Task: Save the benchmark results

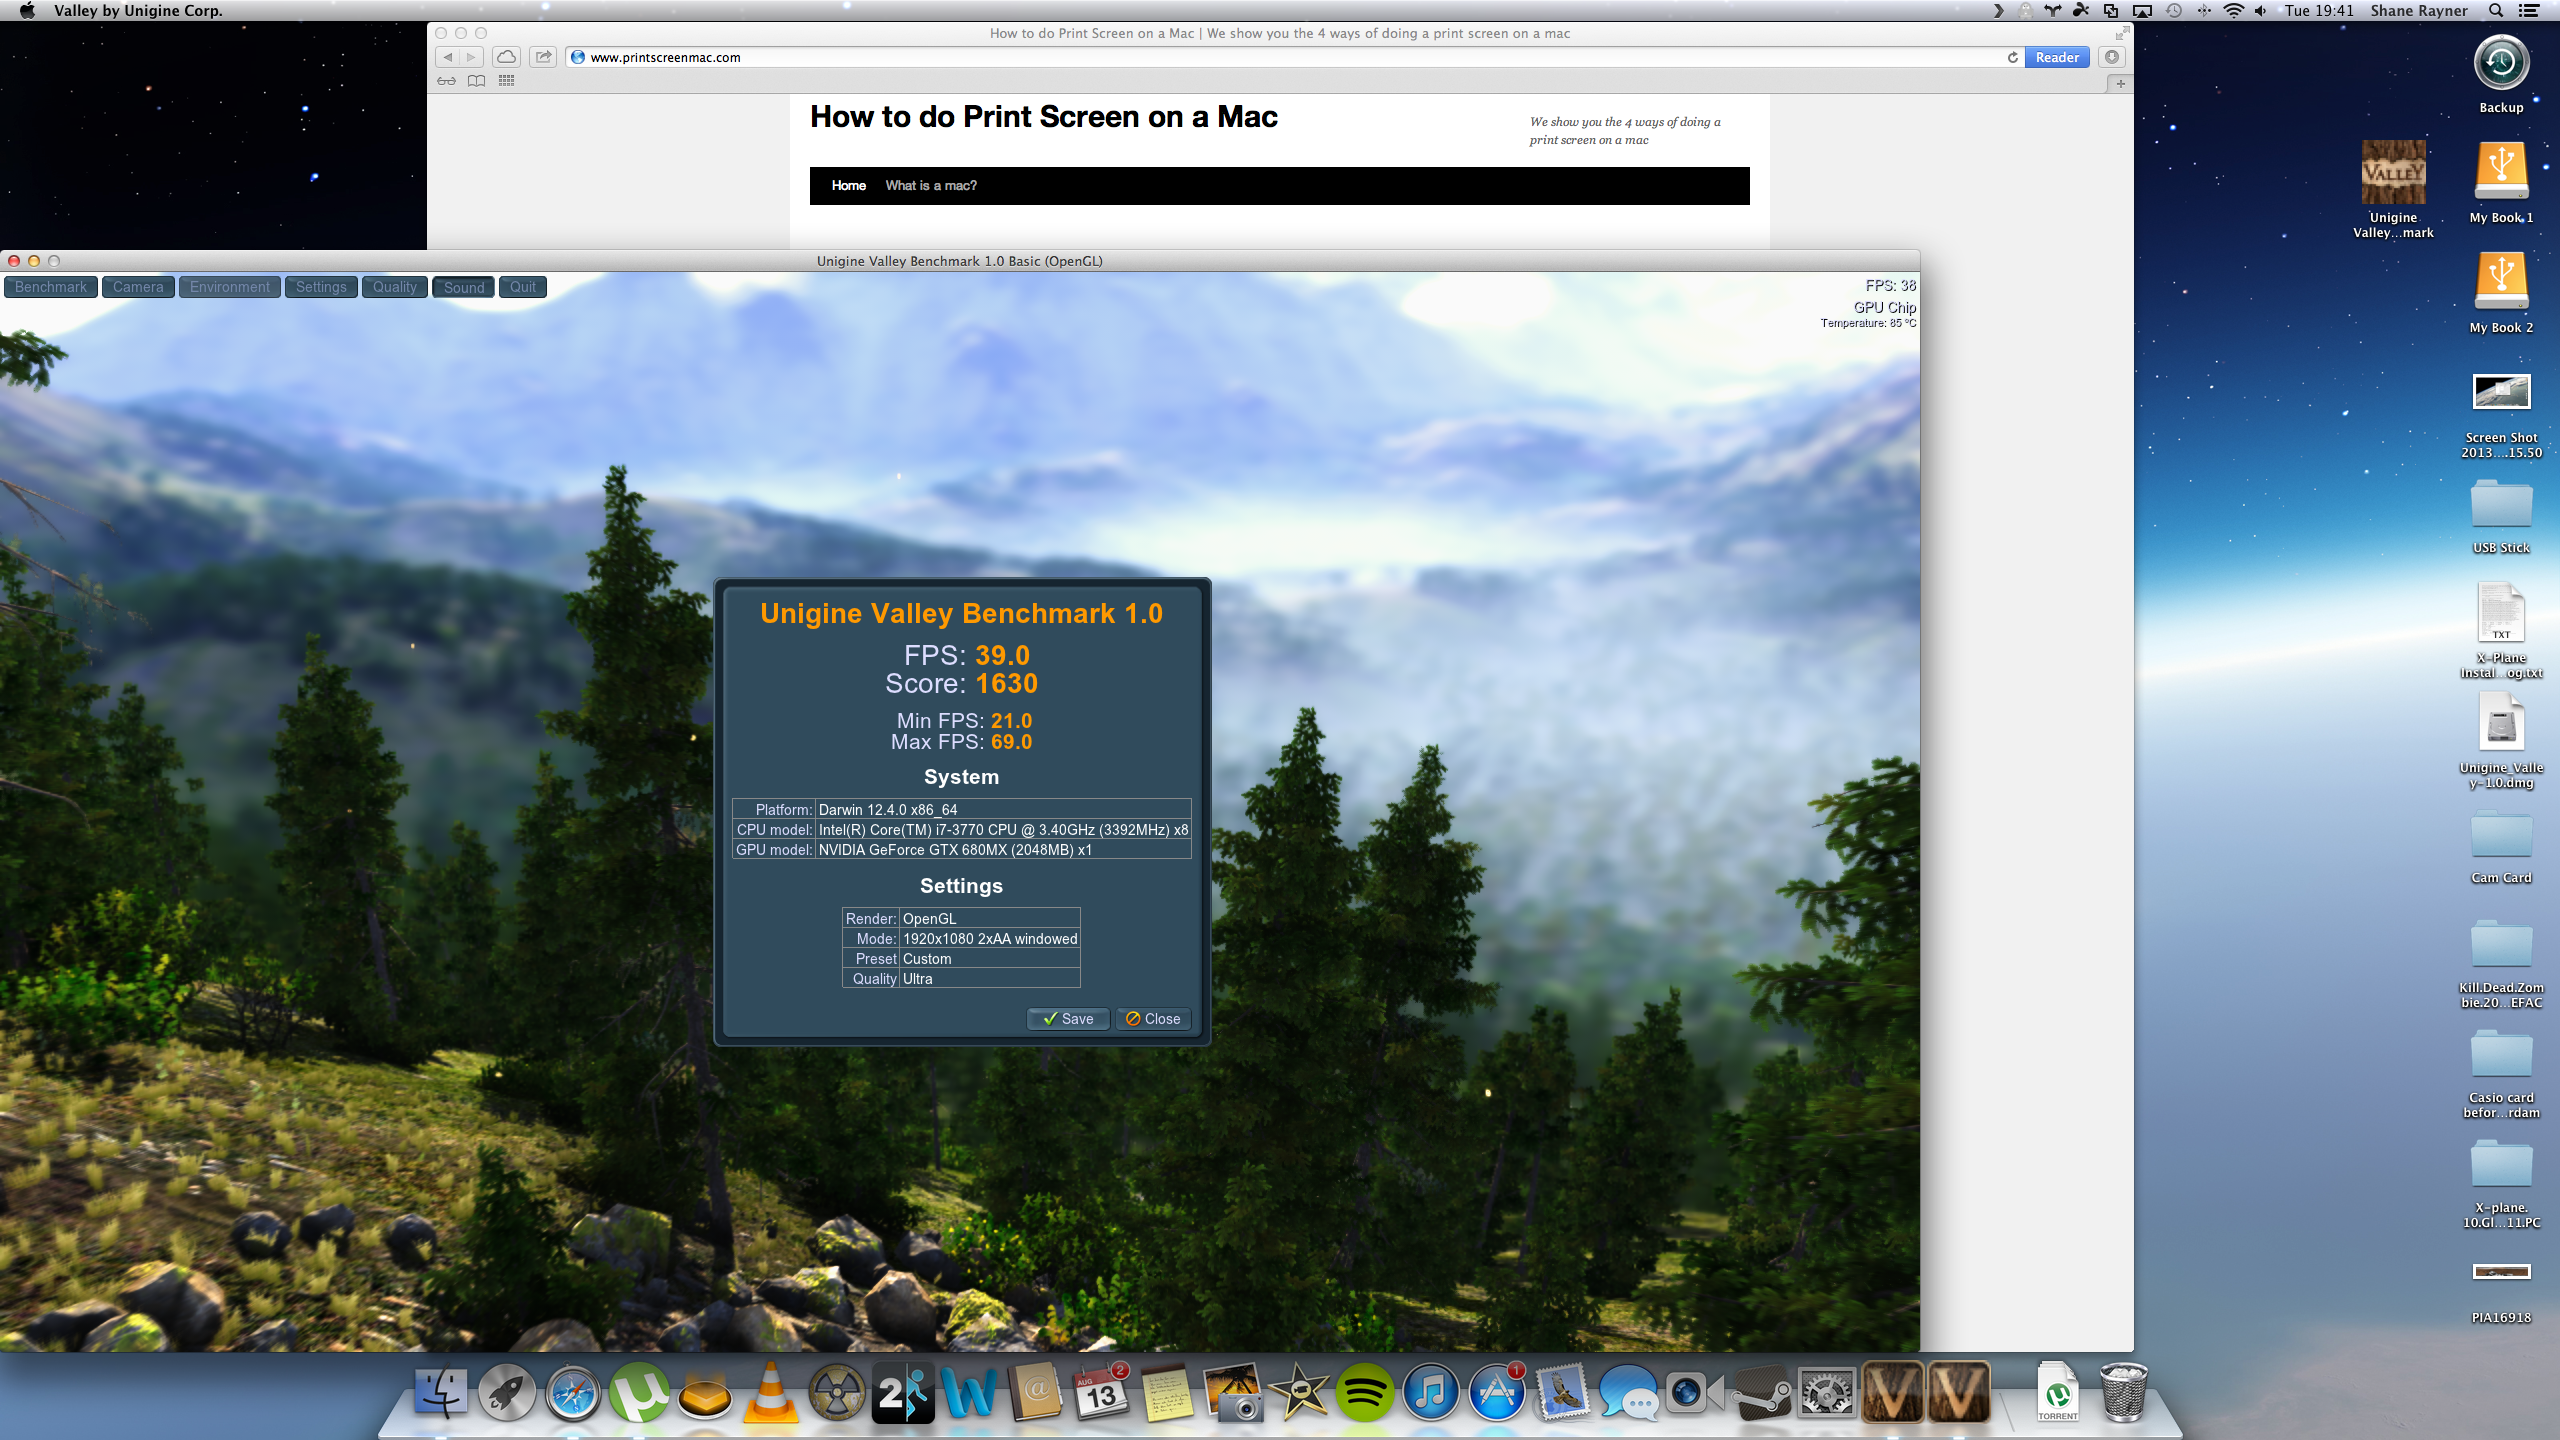Action: (1068, 1018)
